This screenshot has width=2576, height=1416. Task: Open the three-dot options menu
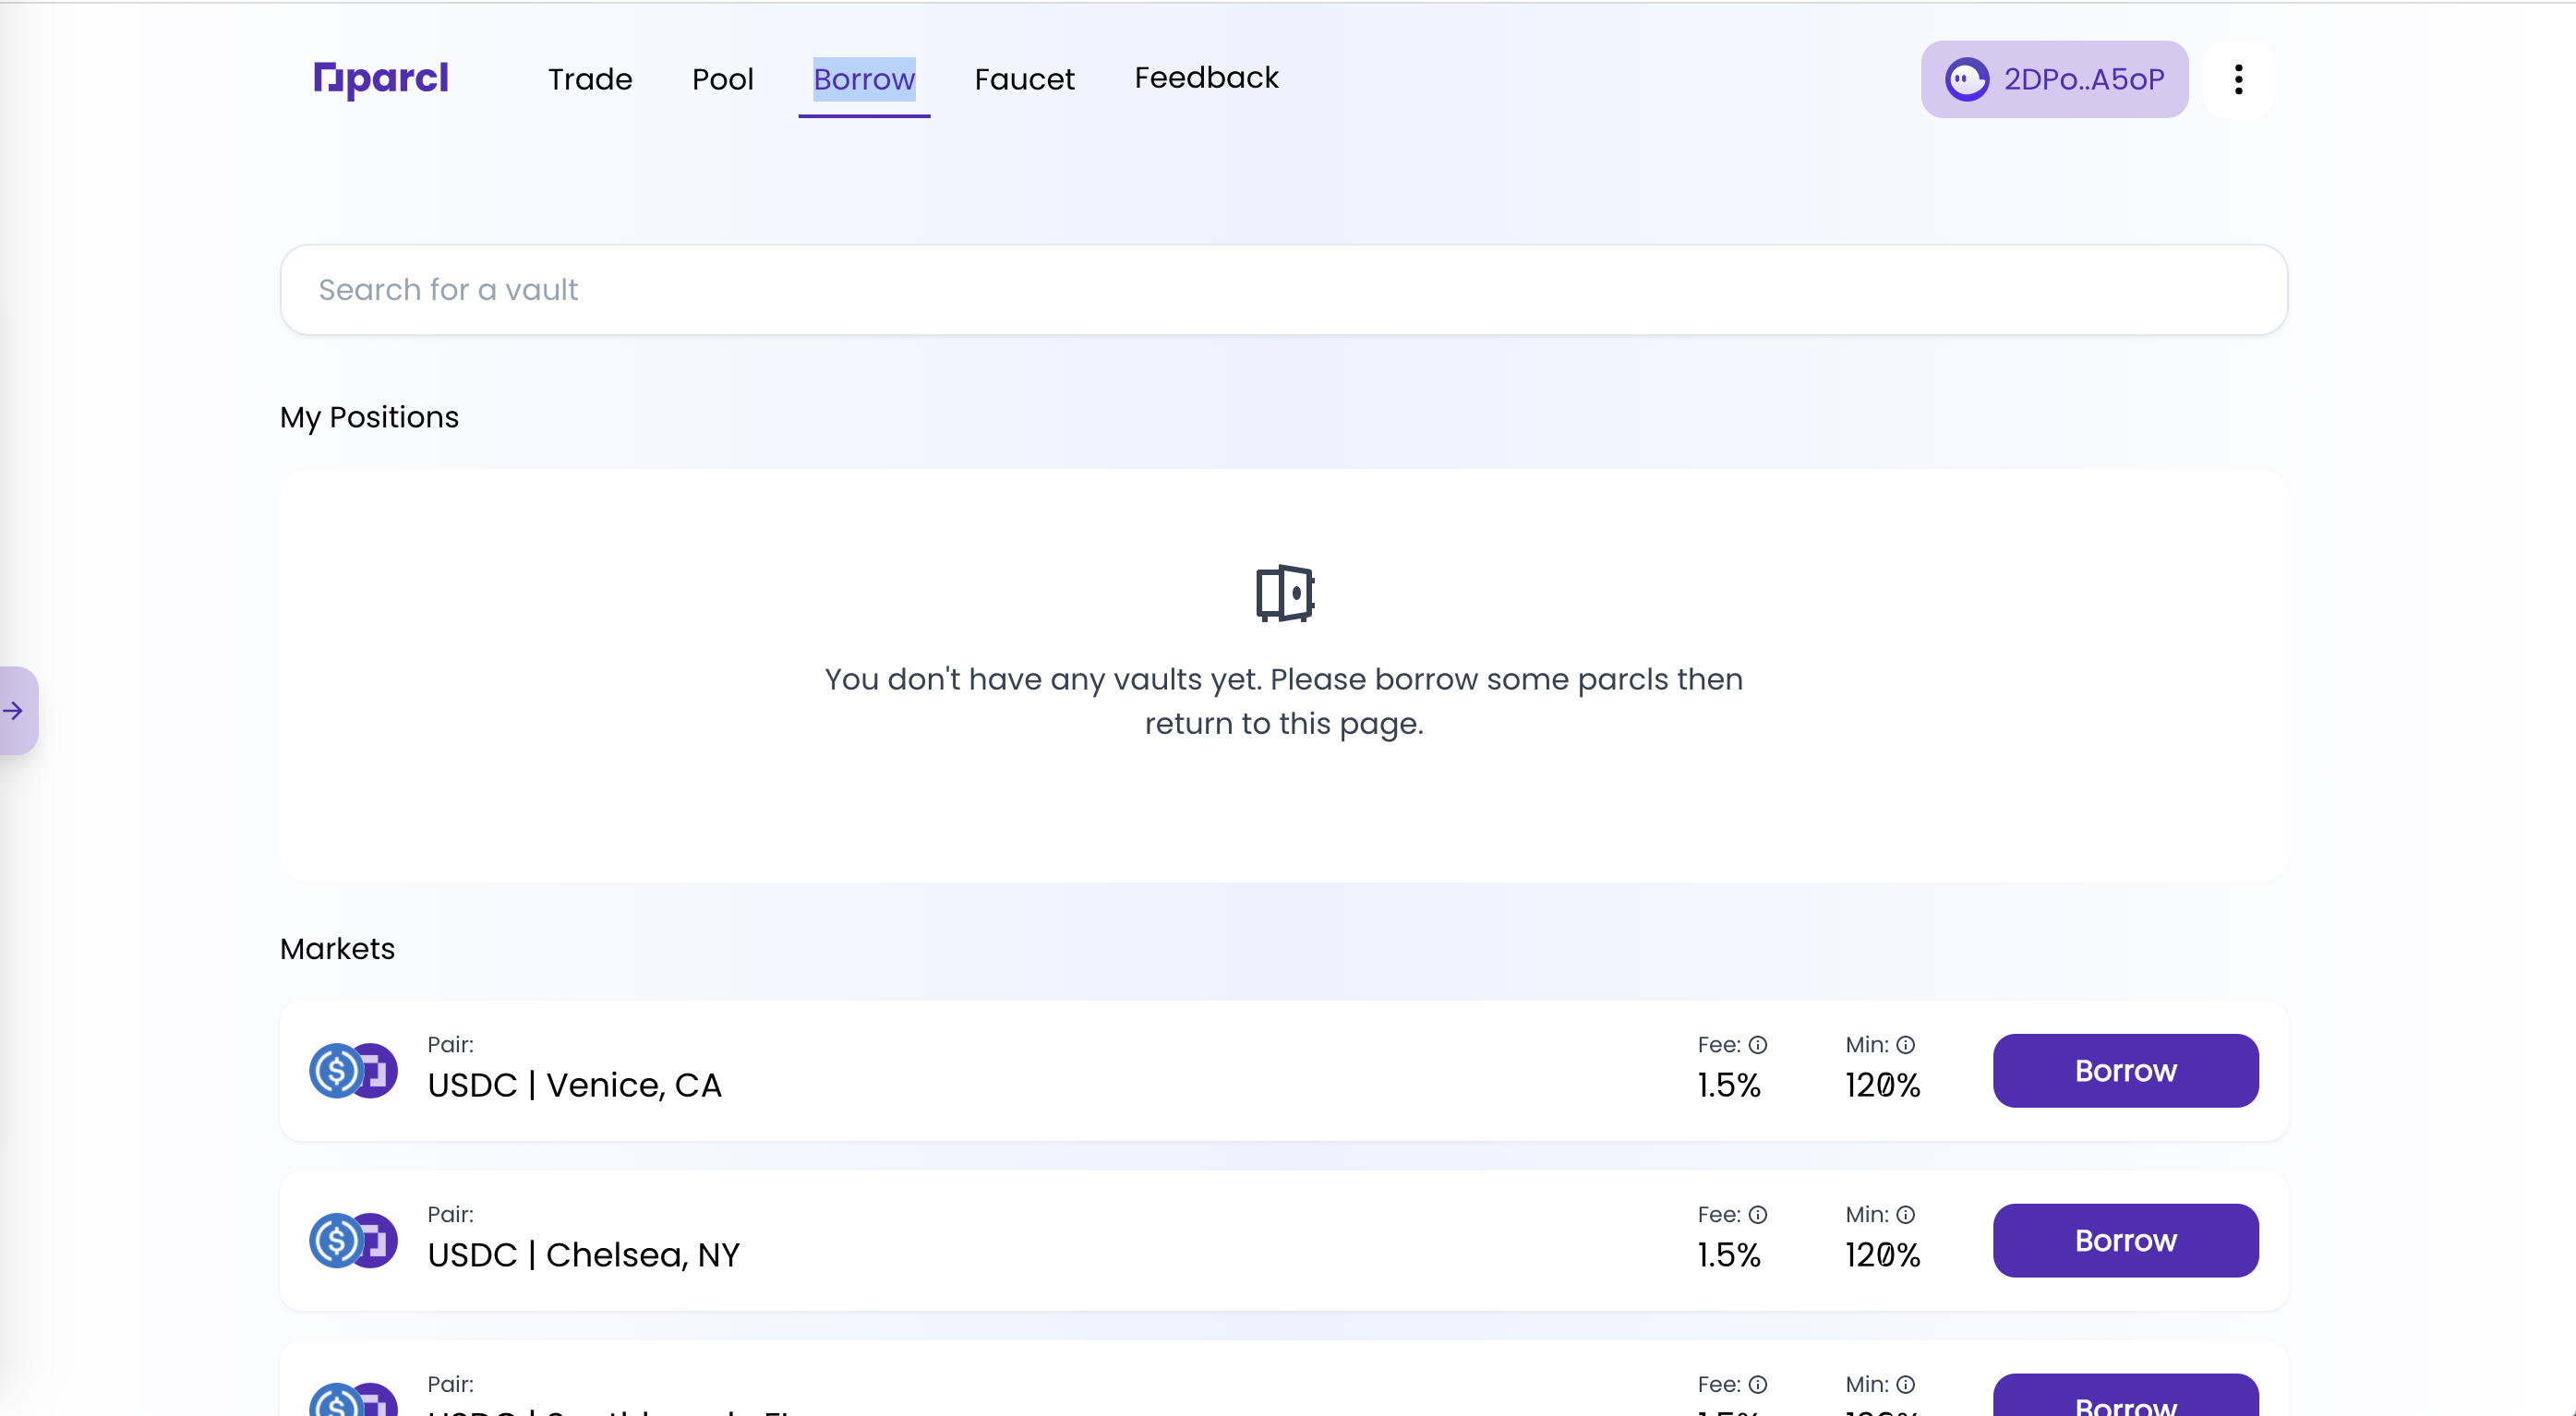tap(2238, 79)
